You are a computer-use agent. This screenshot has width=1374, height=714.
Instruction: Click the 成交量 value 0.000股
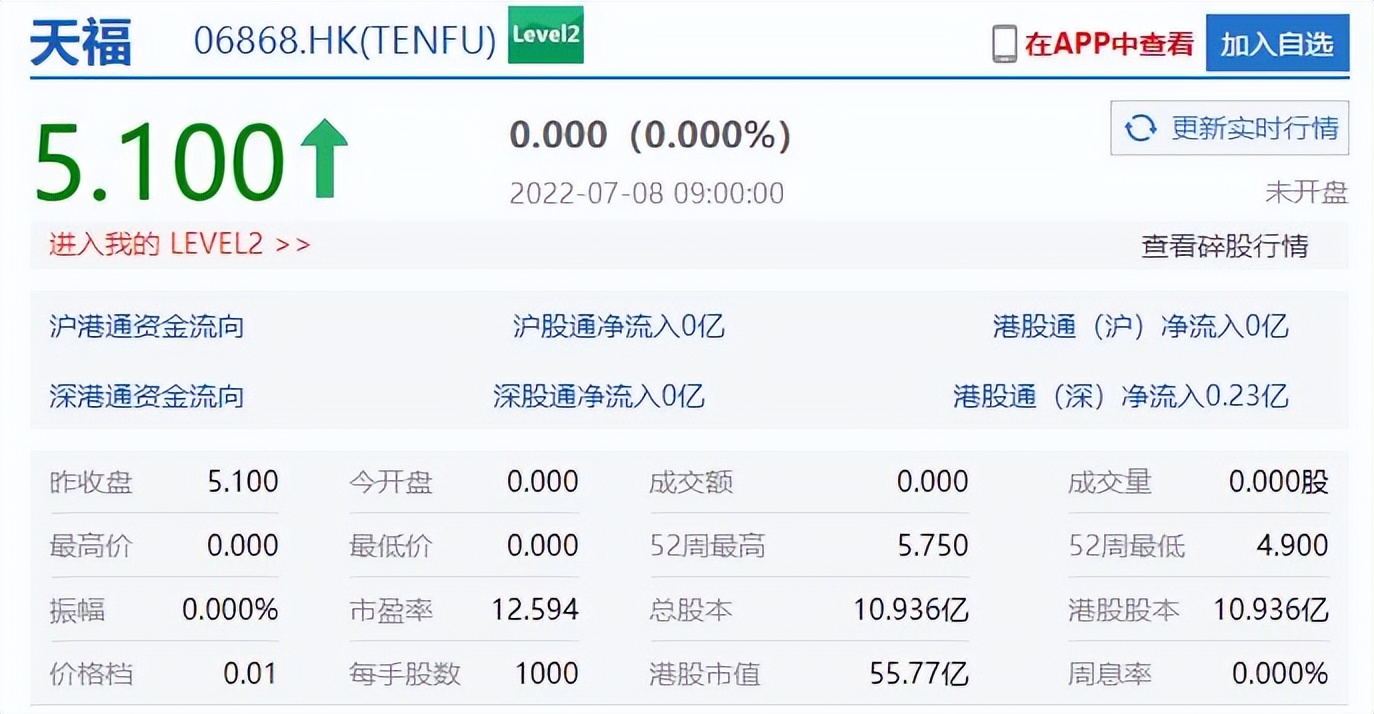click(x=1279, y=482)
